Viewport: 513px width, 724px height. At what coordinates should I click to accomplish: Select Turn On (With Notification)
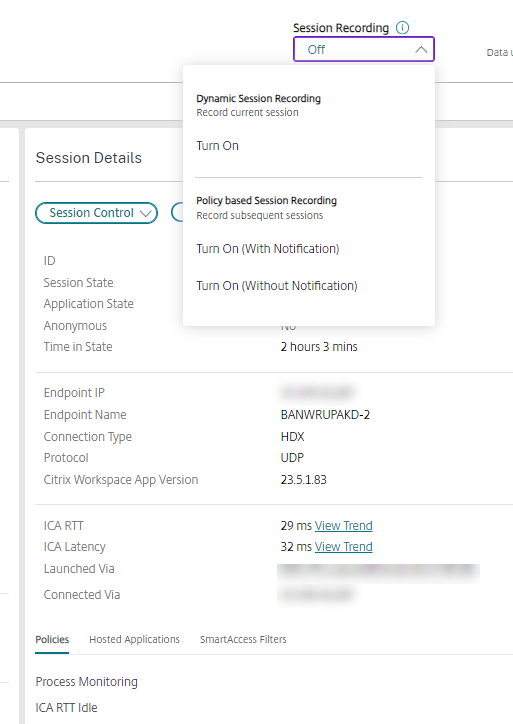coord(268,248)
